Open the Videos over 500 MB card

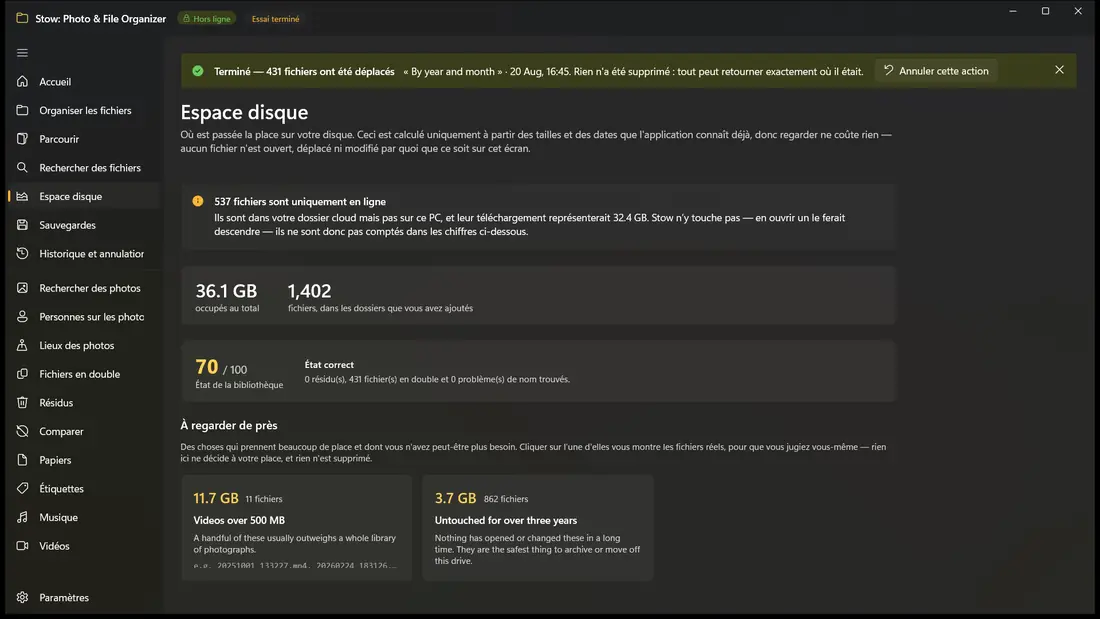[297, 527]
